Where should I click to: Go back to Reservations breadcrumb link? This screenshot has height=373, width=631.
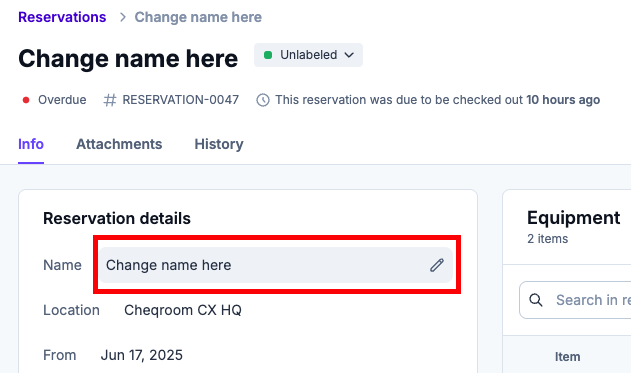tap(62, 17)
